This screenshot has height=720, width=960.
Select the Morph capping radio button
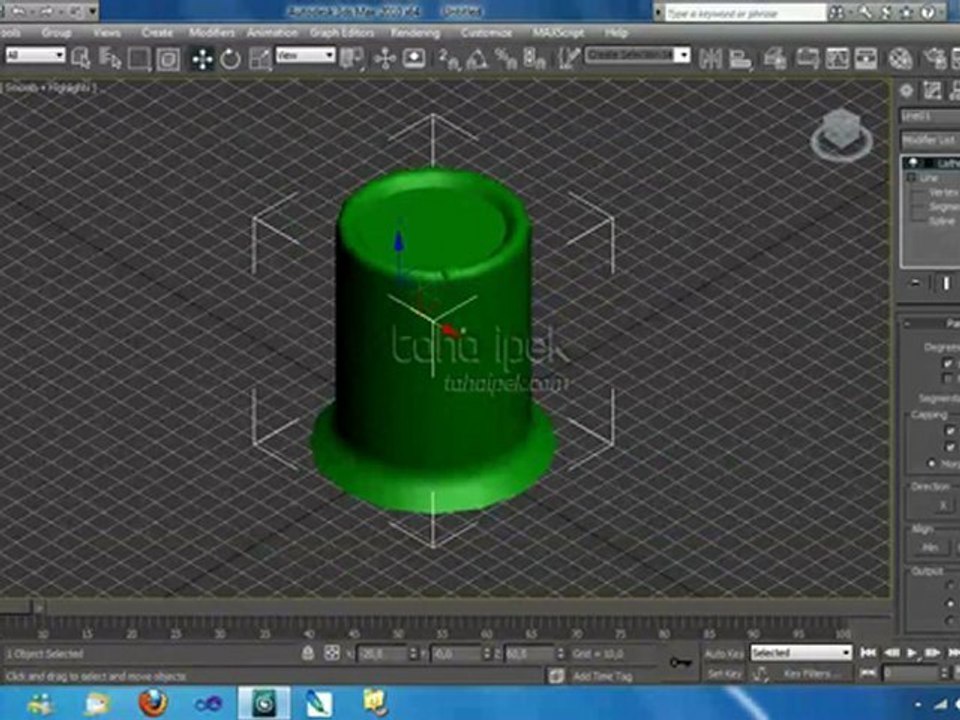(x=932, y=463)
